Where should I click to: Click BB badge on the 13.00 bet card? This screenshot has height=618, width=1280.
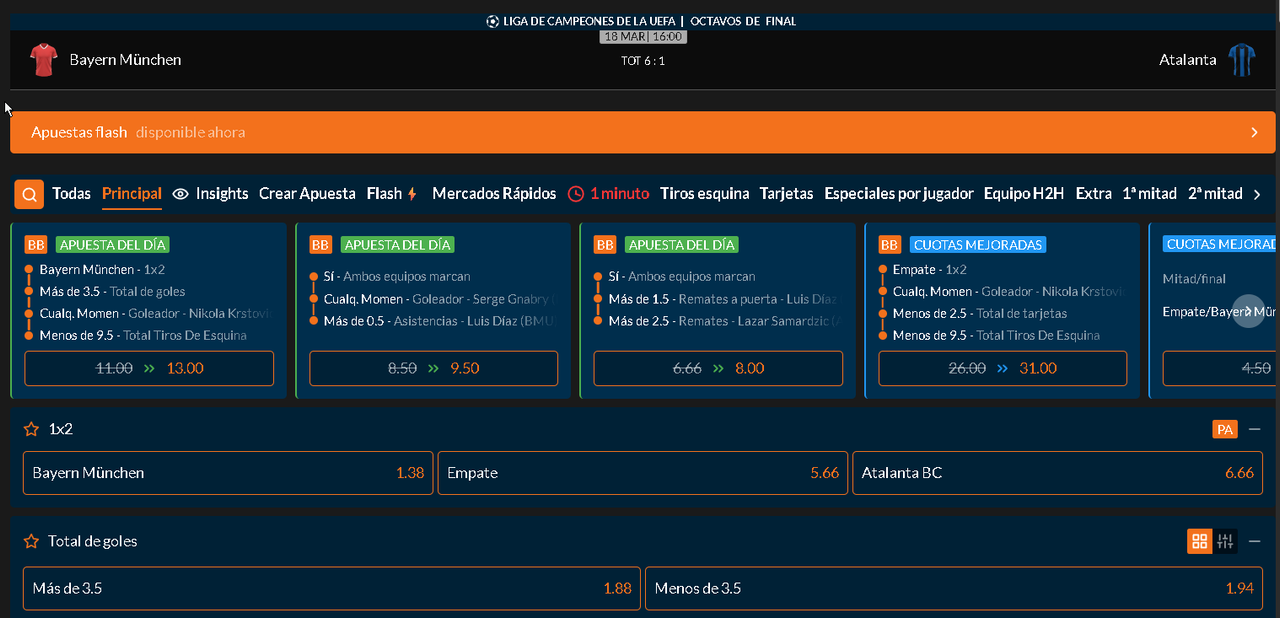pos(36,244)
